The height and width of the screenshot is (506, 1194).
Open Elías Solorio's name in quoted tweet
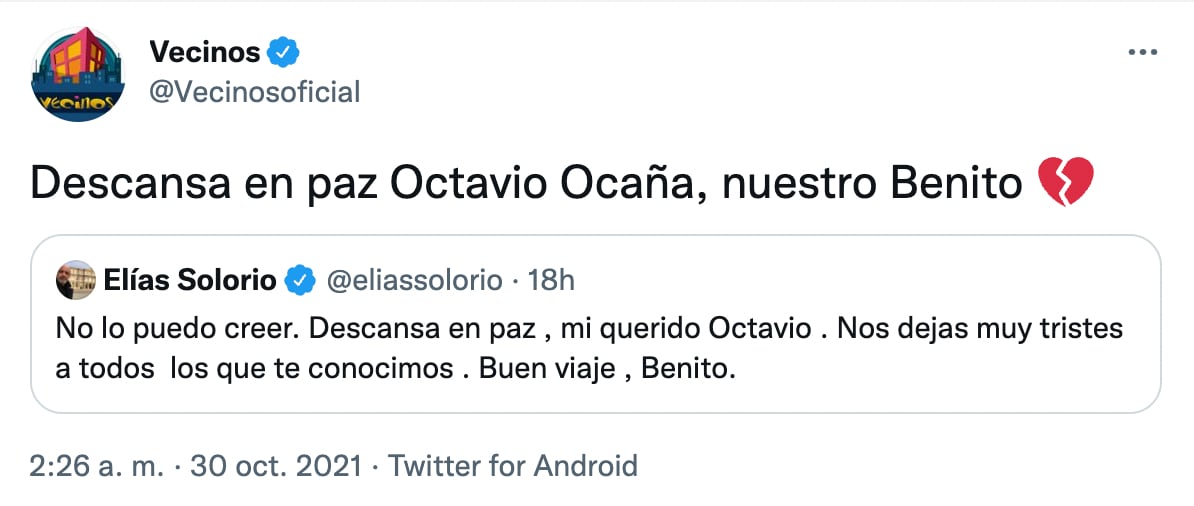click(x=190, y=281)
